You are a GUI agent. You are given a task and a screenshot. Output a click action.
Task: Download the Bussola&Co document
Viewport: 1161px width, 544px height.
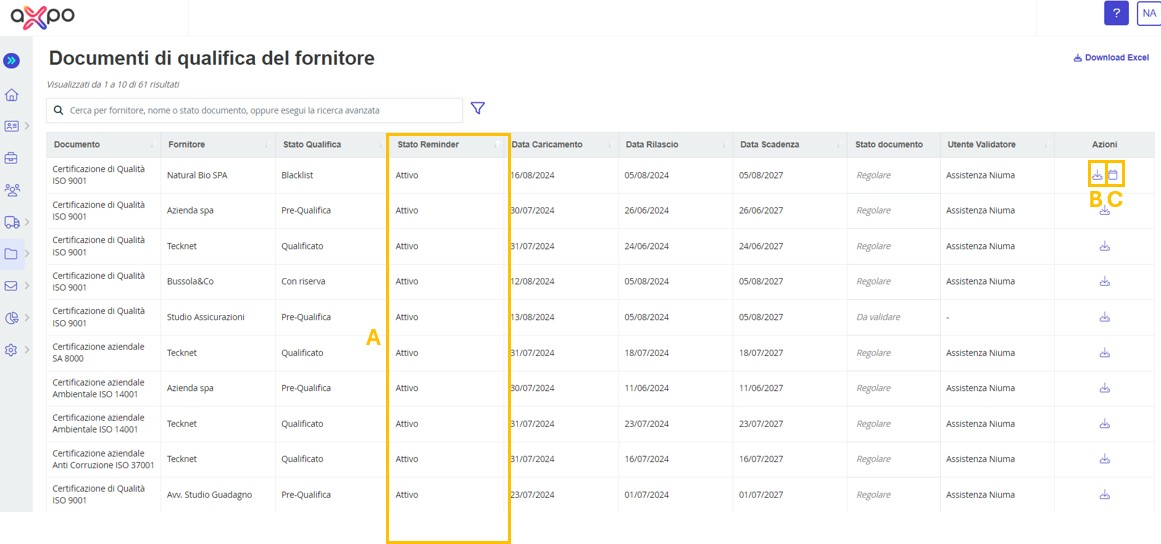(x=1105, y=281)
